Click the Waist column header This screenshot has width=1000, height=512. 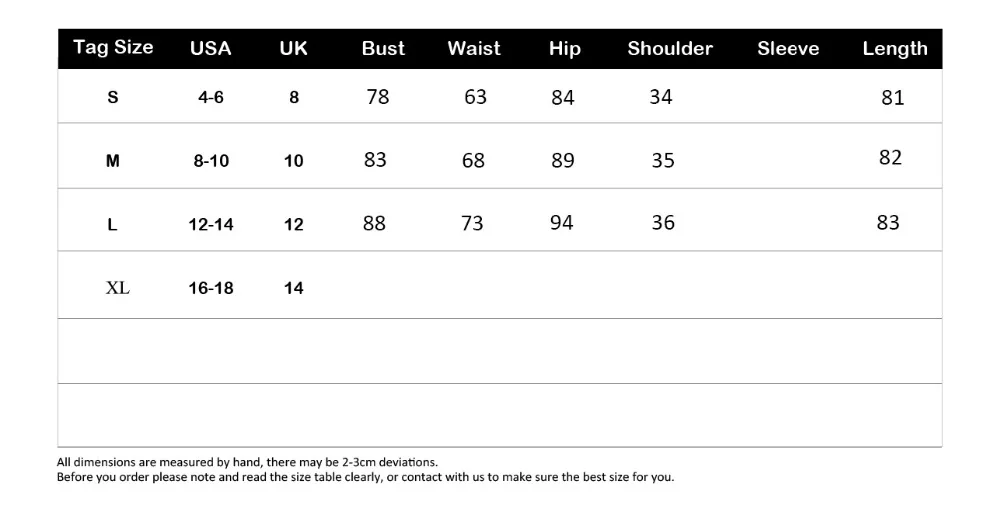(x=474, y=48)
